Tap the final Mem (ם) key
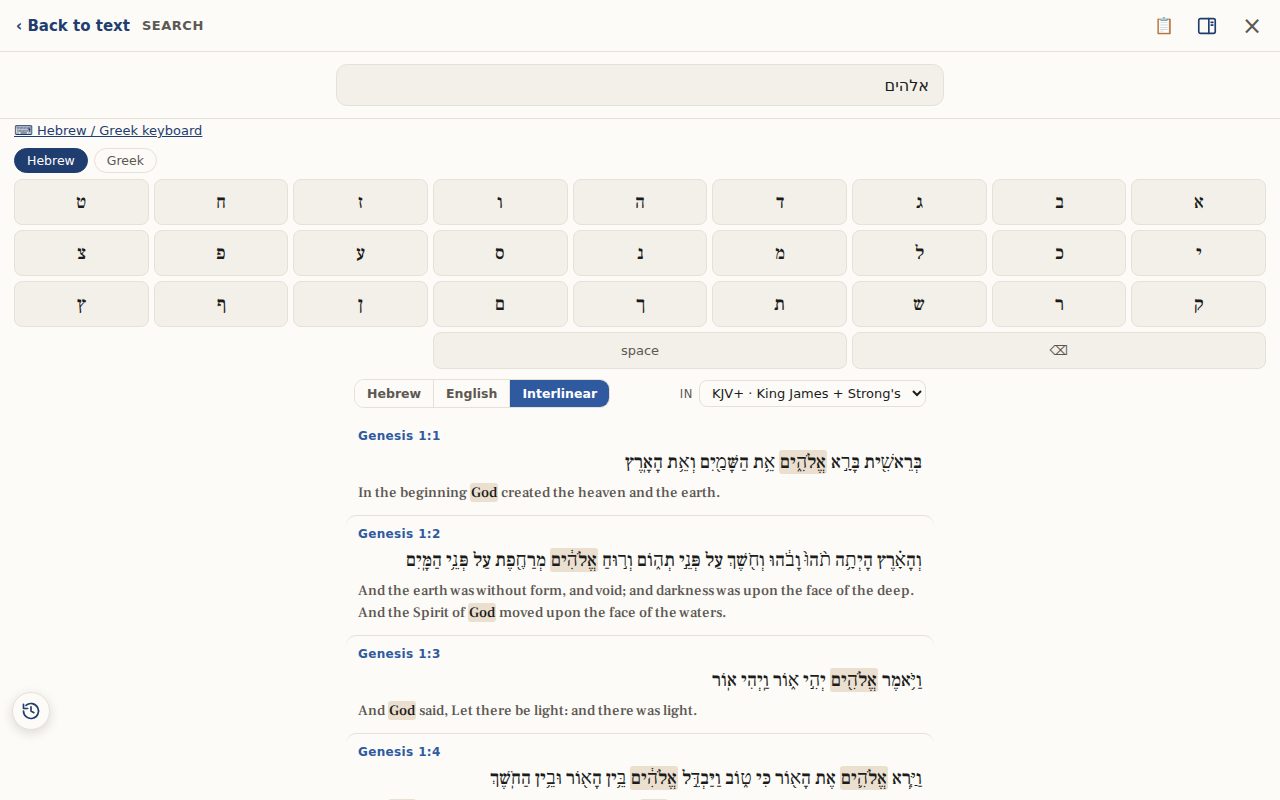 click(x=500, y=304)
